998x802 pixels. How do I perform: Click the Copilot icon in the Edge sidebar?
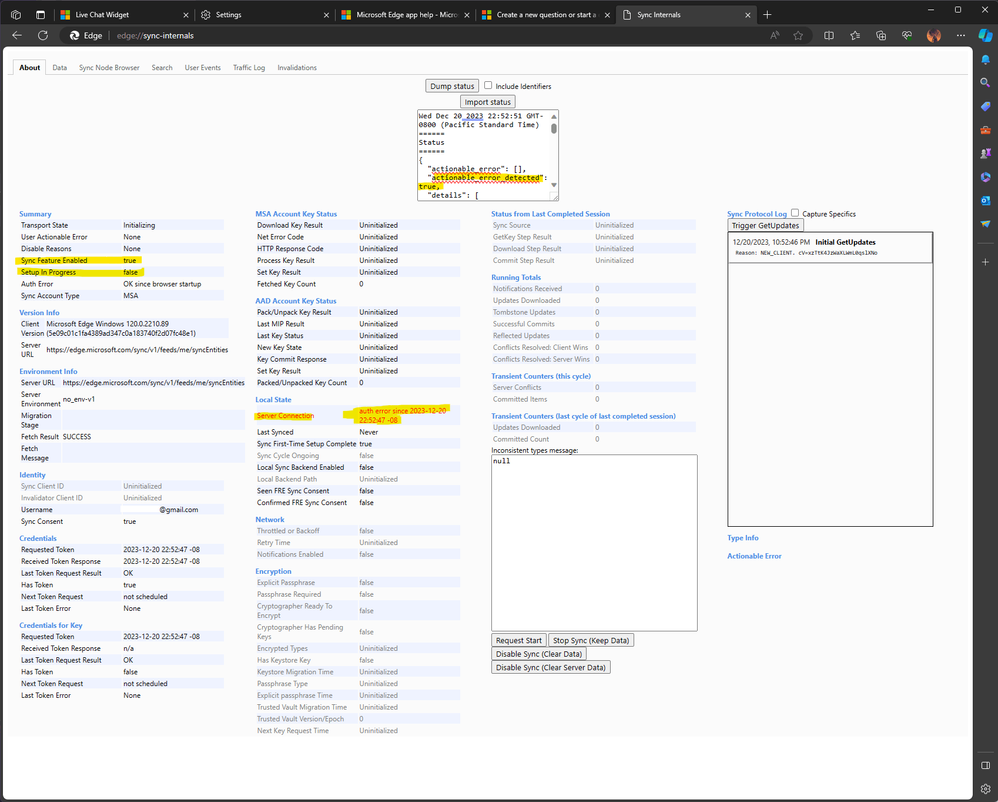coord(985,35)
